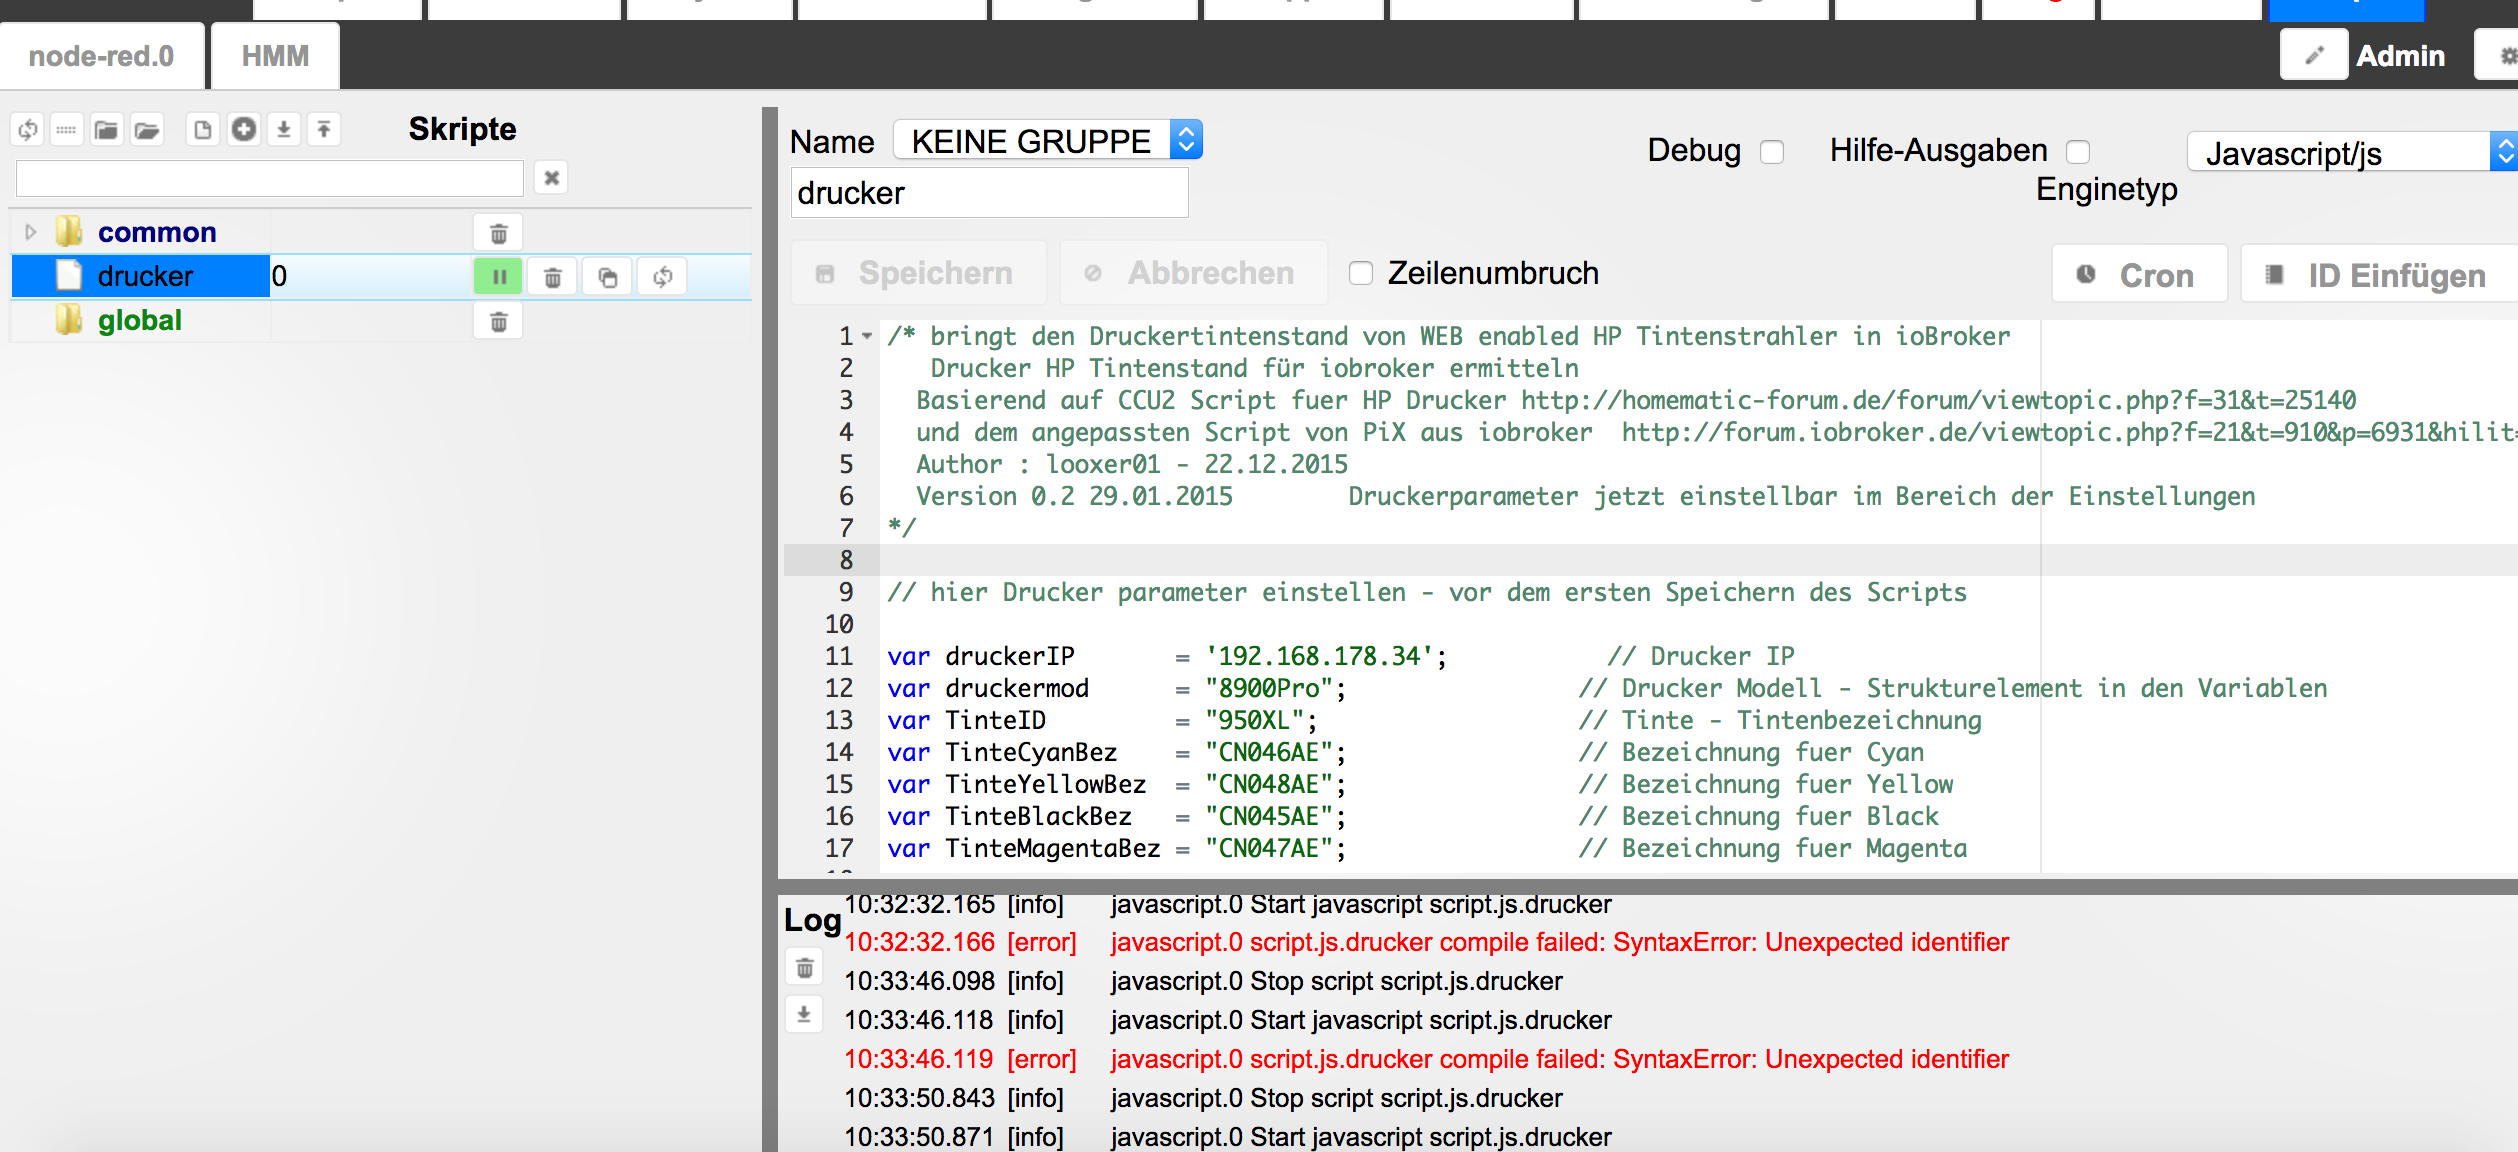2518x1152 pixels.
Task: Restart the drucker script
Action: click(662, 277)
